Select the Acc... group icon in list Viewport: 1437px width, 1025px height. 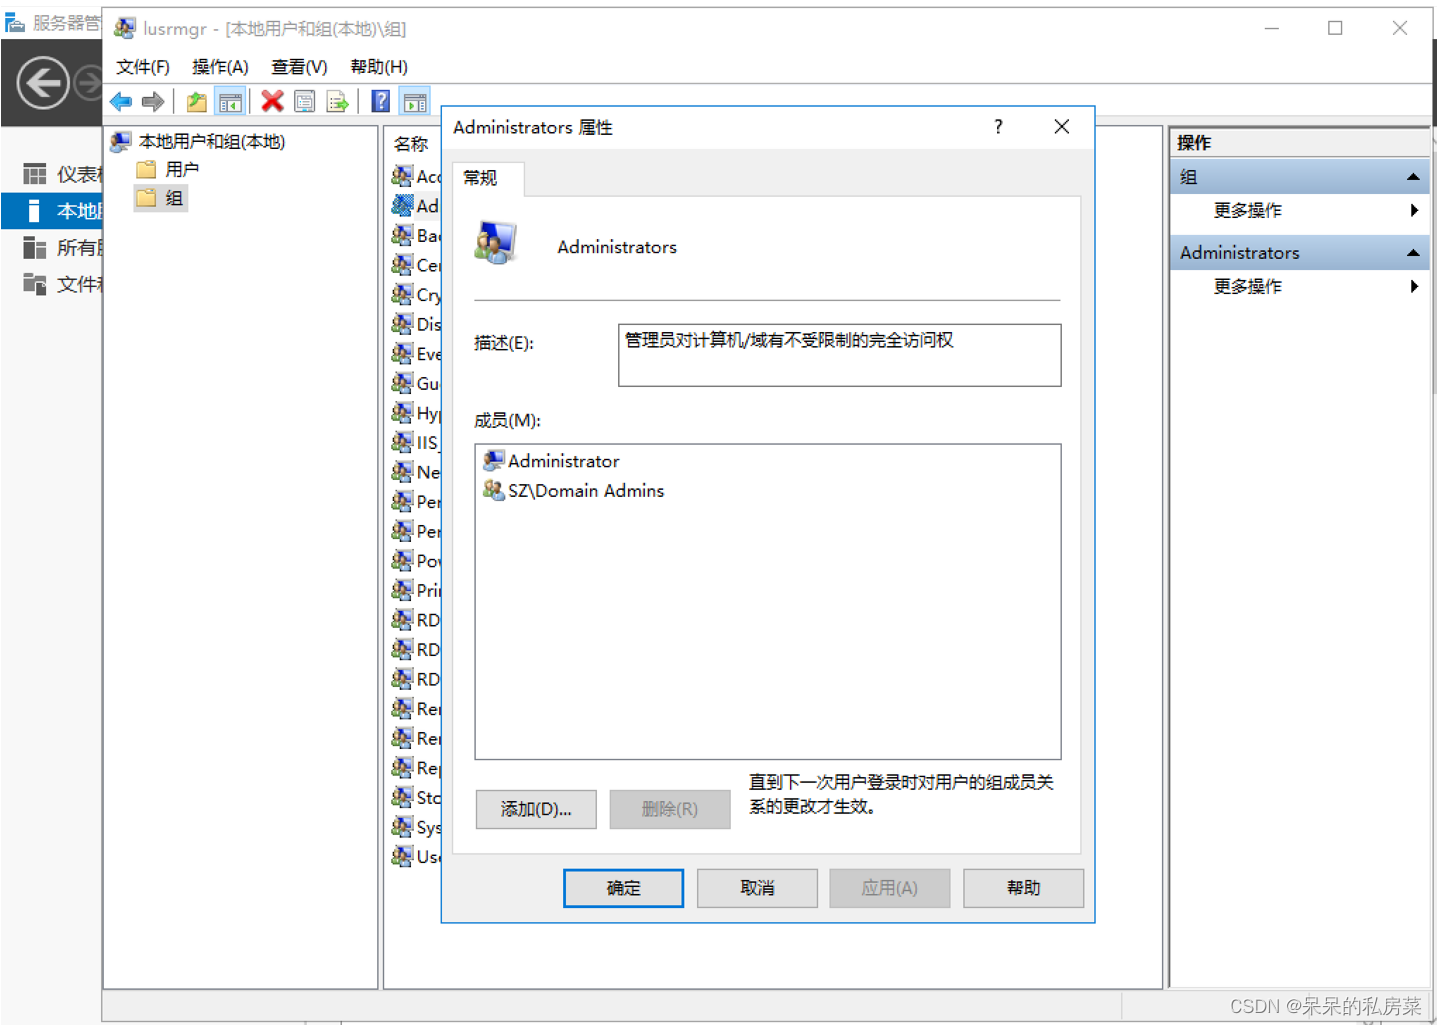pyautogui.click(x=402, y=176)
